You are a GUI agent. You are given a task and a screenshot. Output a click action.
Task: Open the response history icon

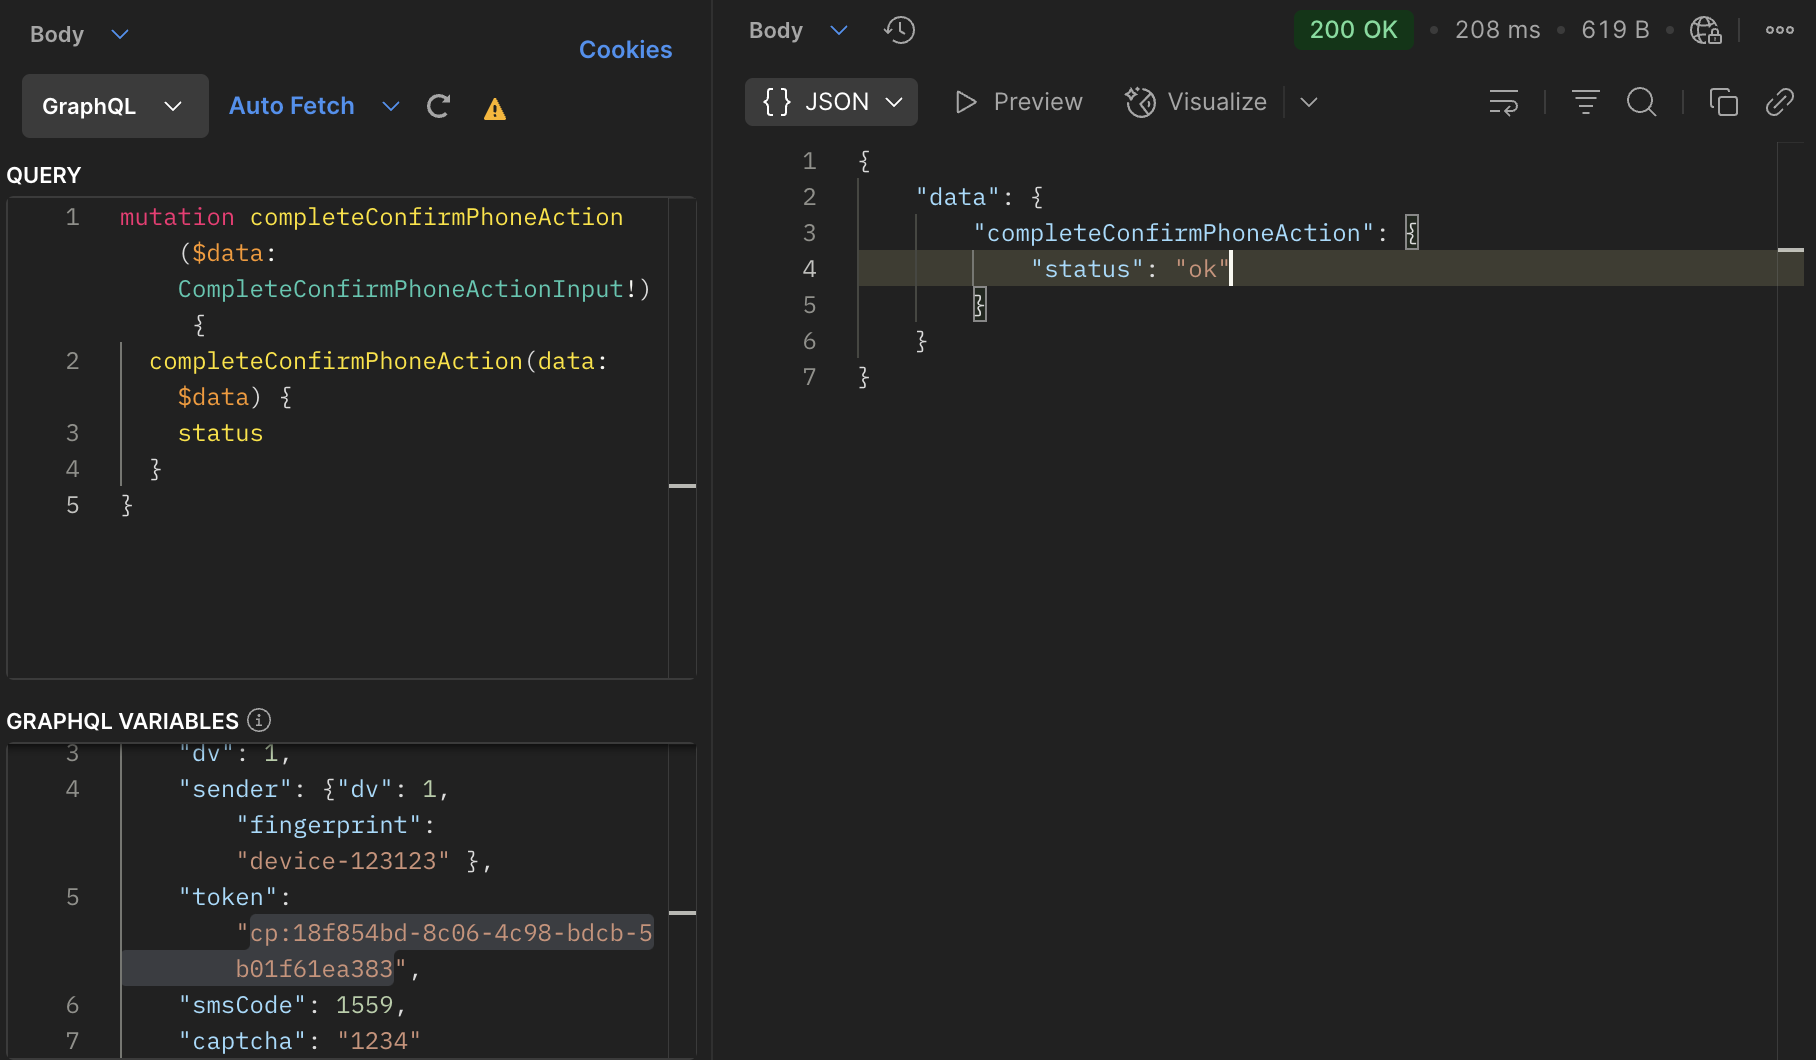(x=899, y=30)
